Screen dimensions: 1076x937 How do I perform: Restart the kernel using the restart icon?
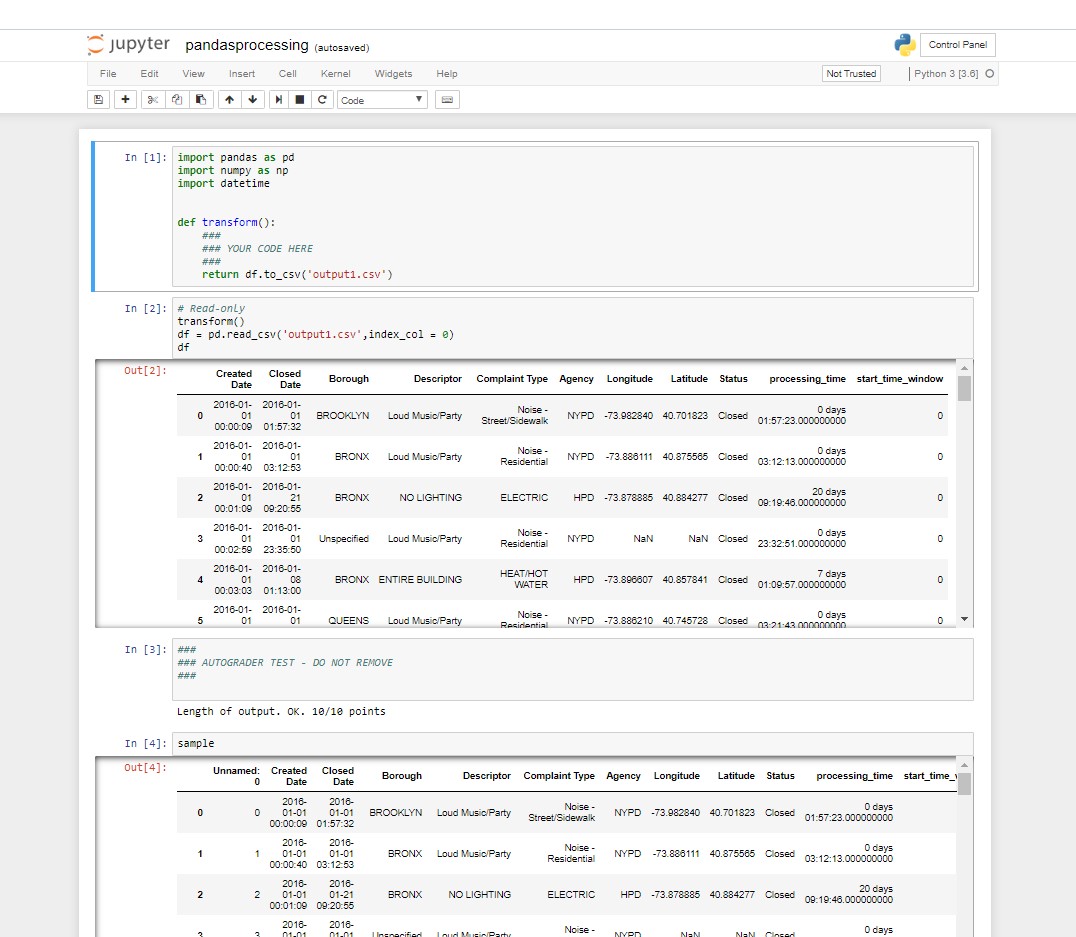click(322, 99)
